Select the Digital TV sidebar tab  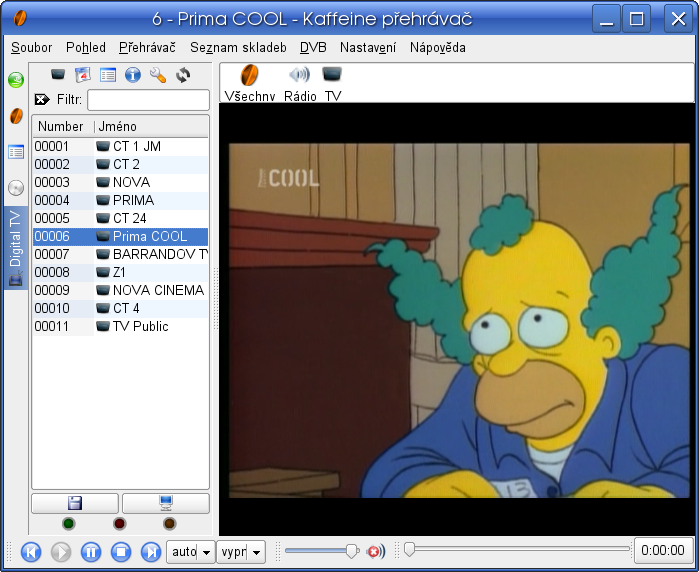(16, 248)
